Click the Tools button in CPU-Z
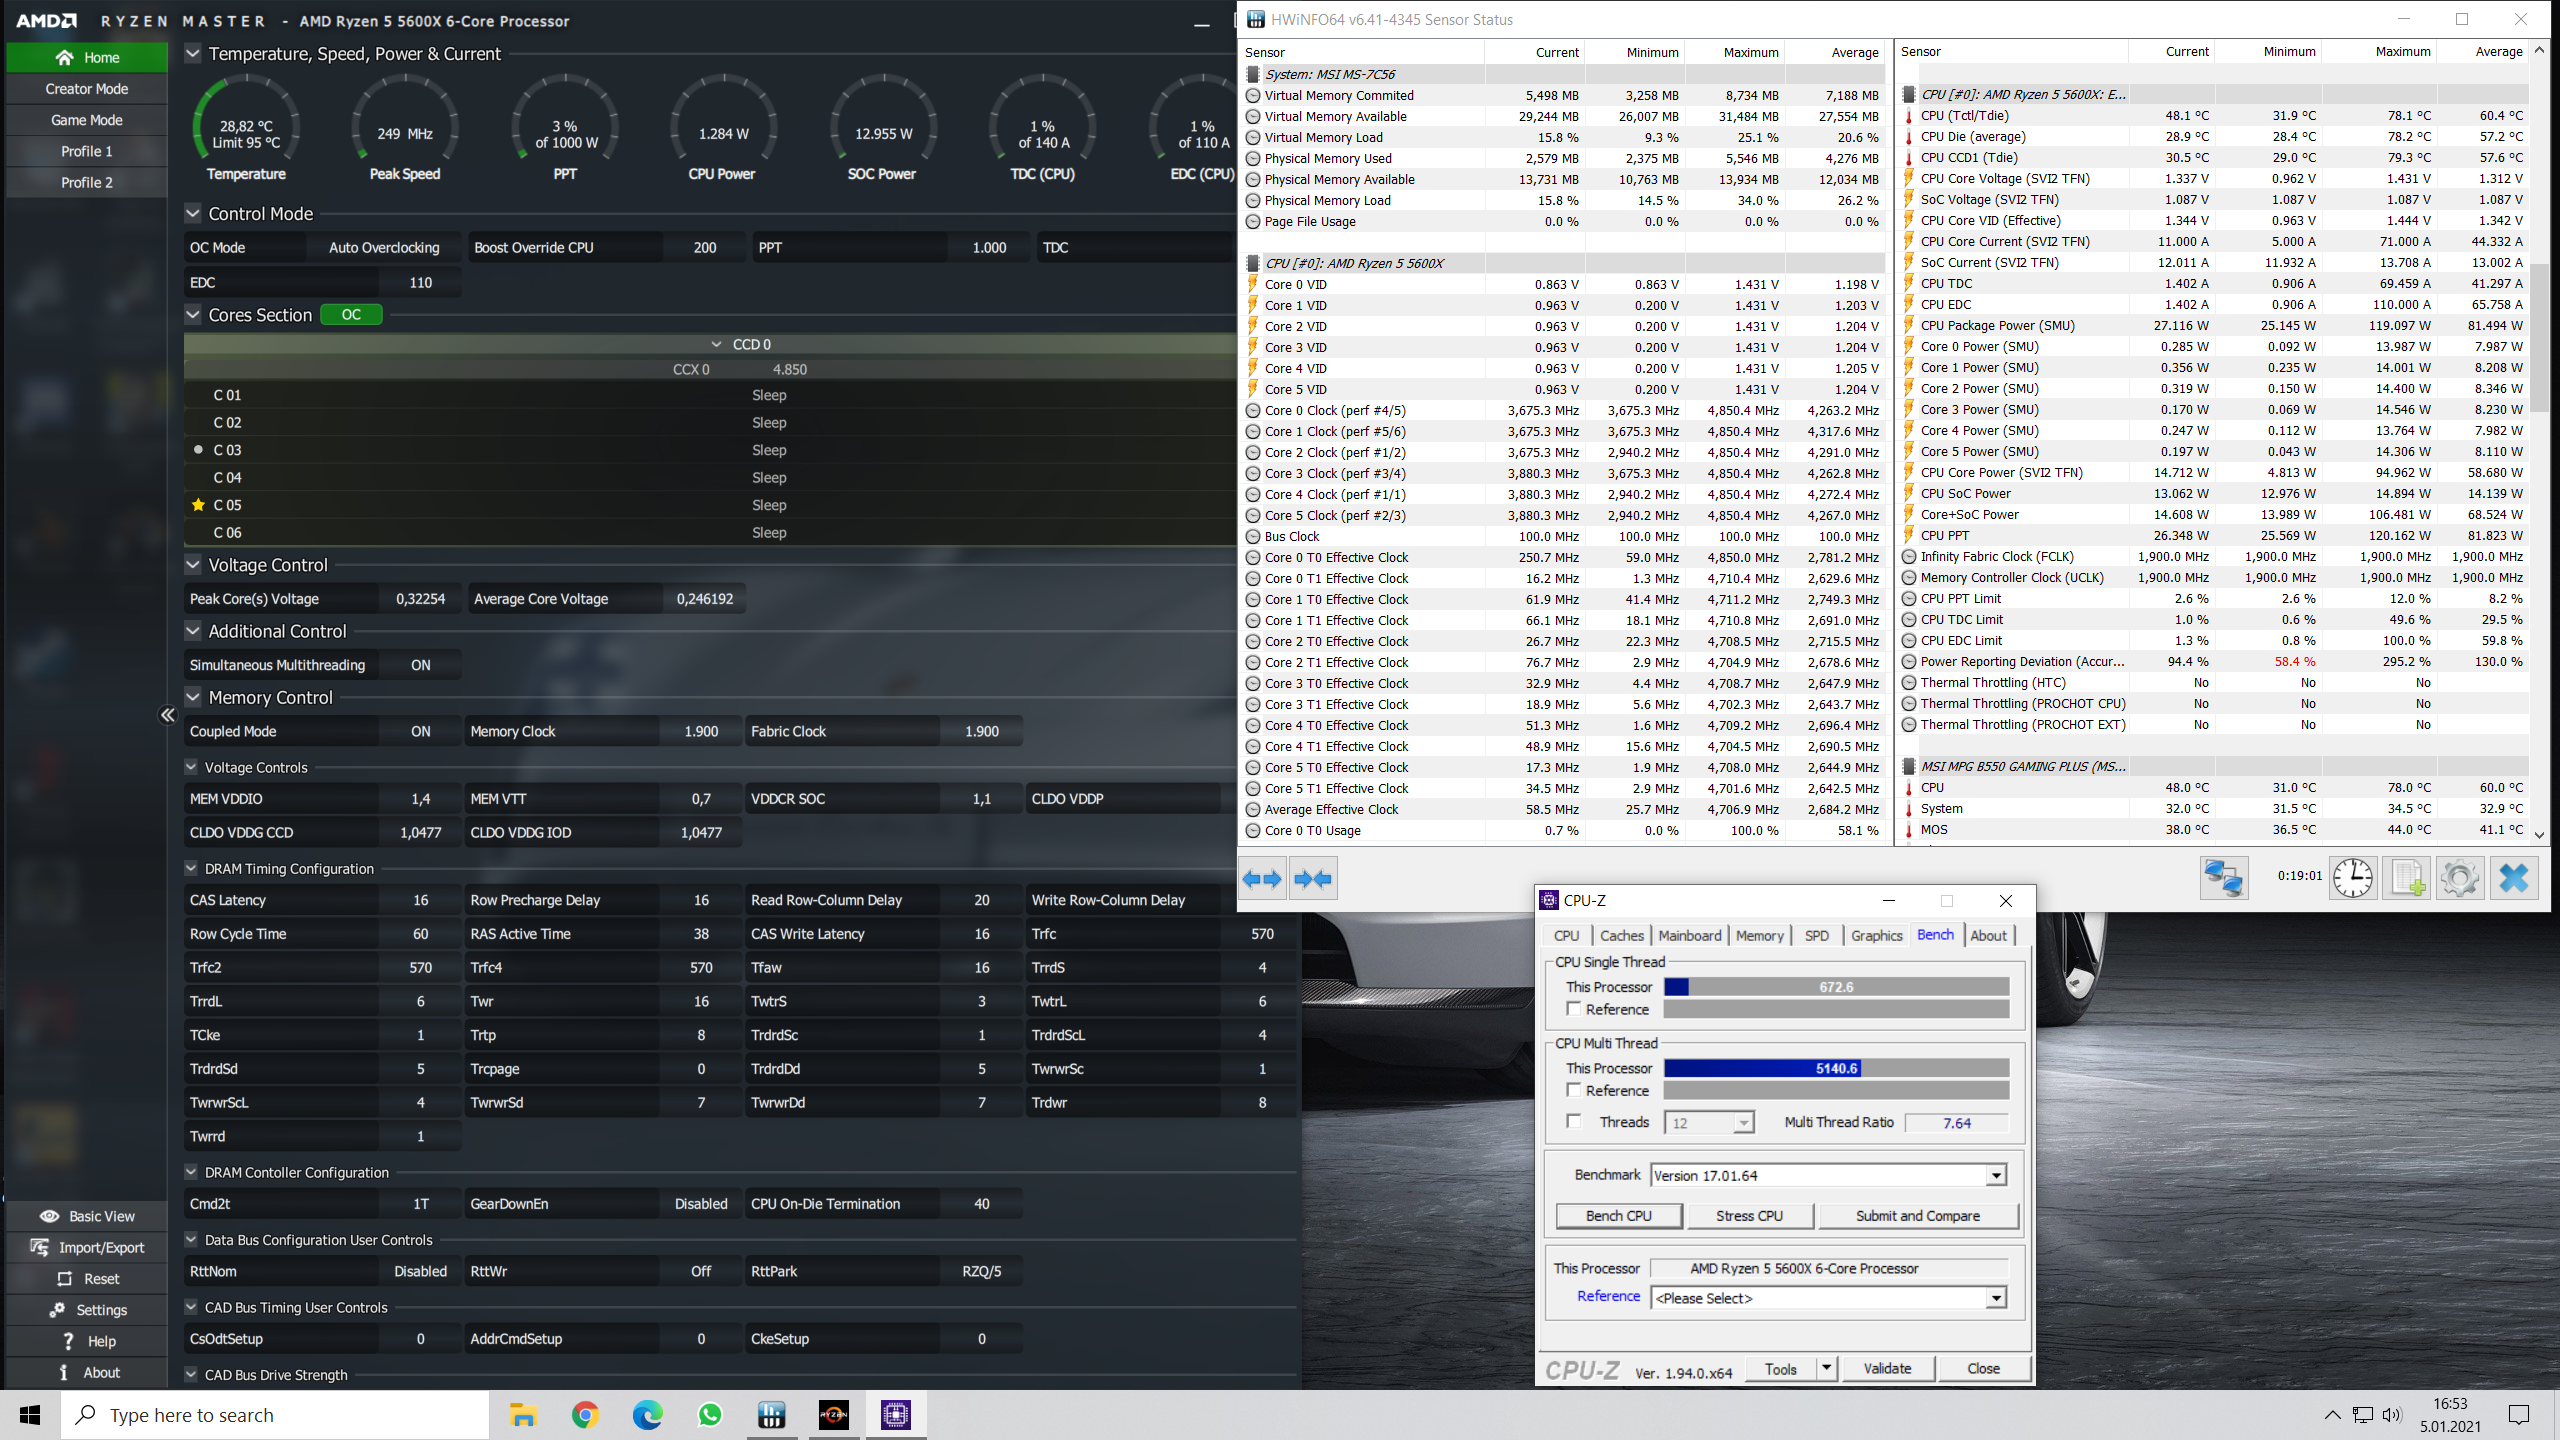The width and height of the screenshot is (2560, 1440). pyautogui.click(x=1780, y=1368)
